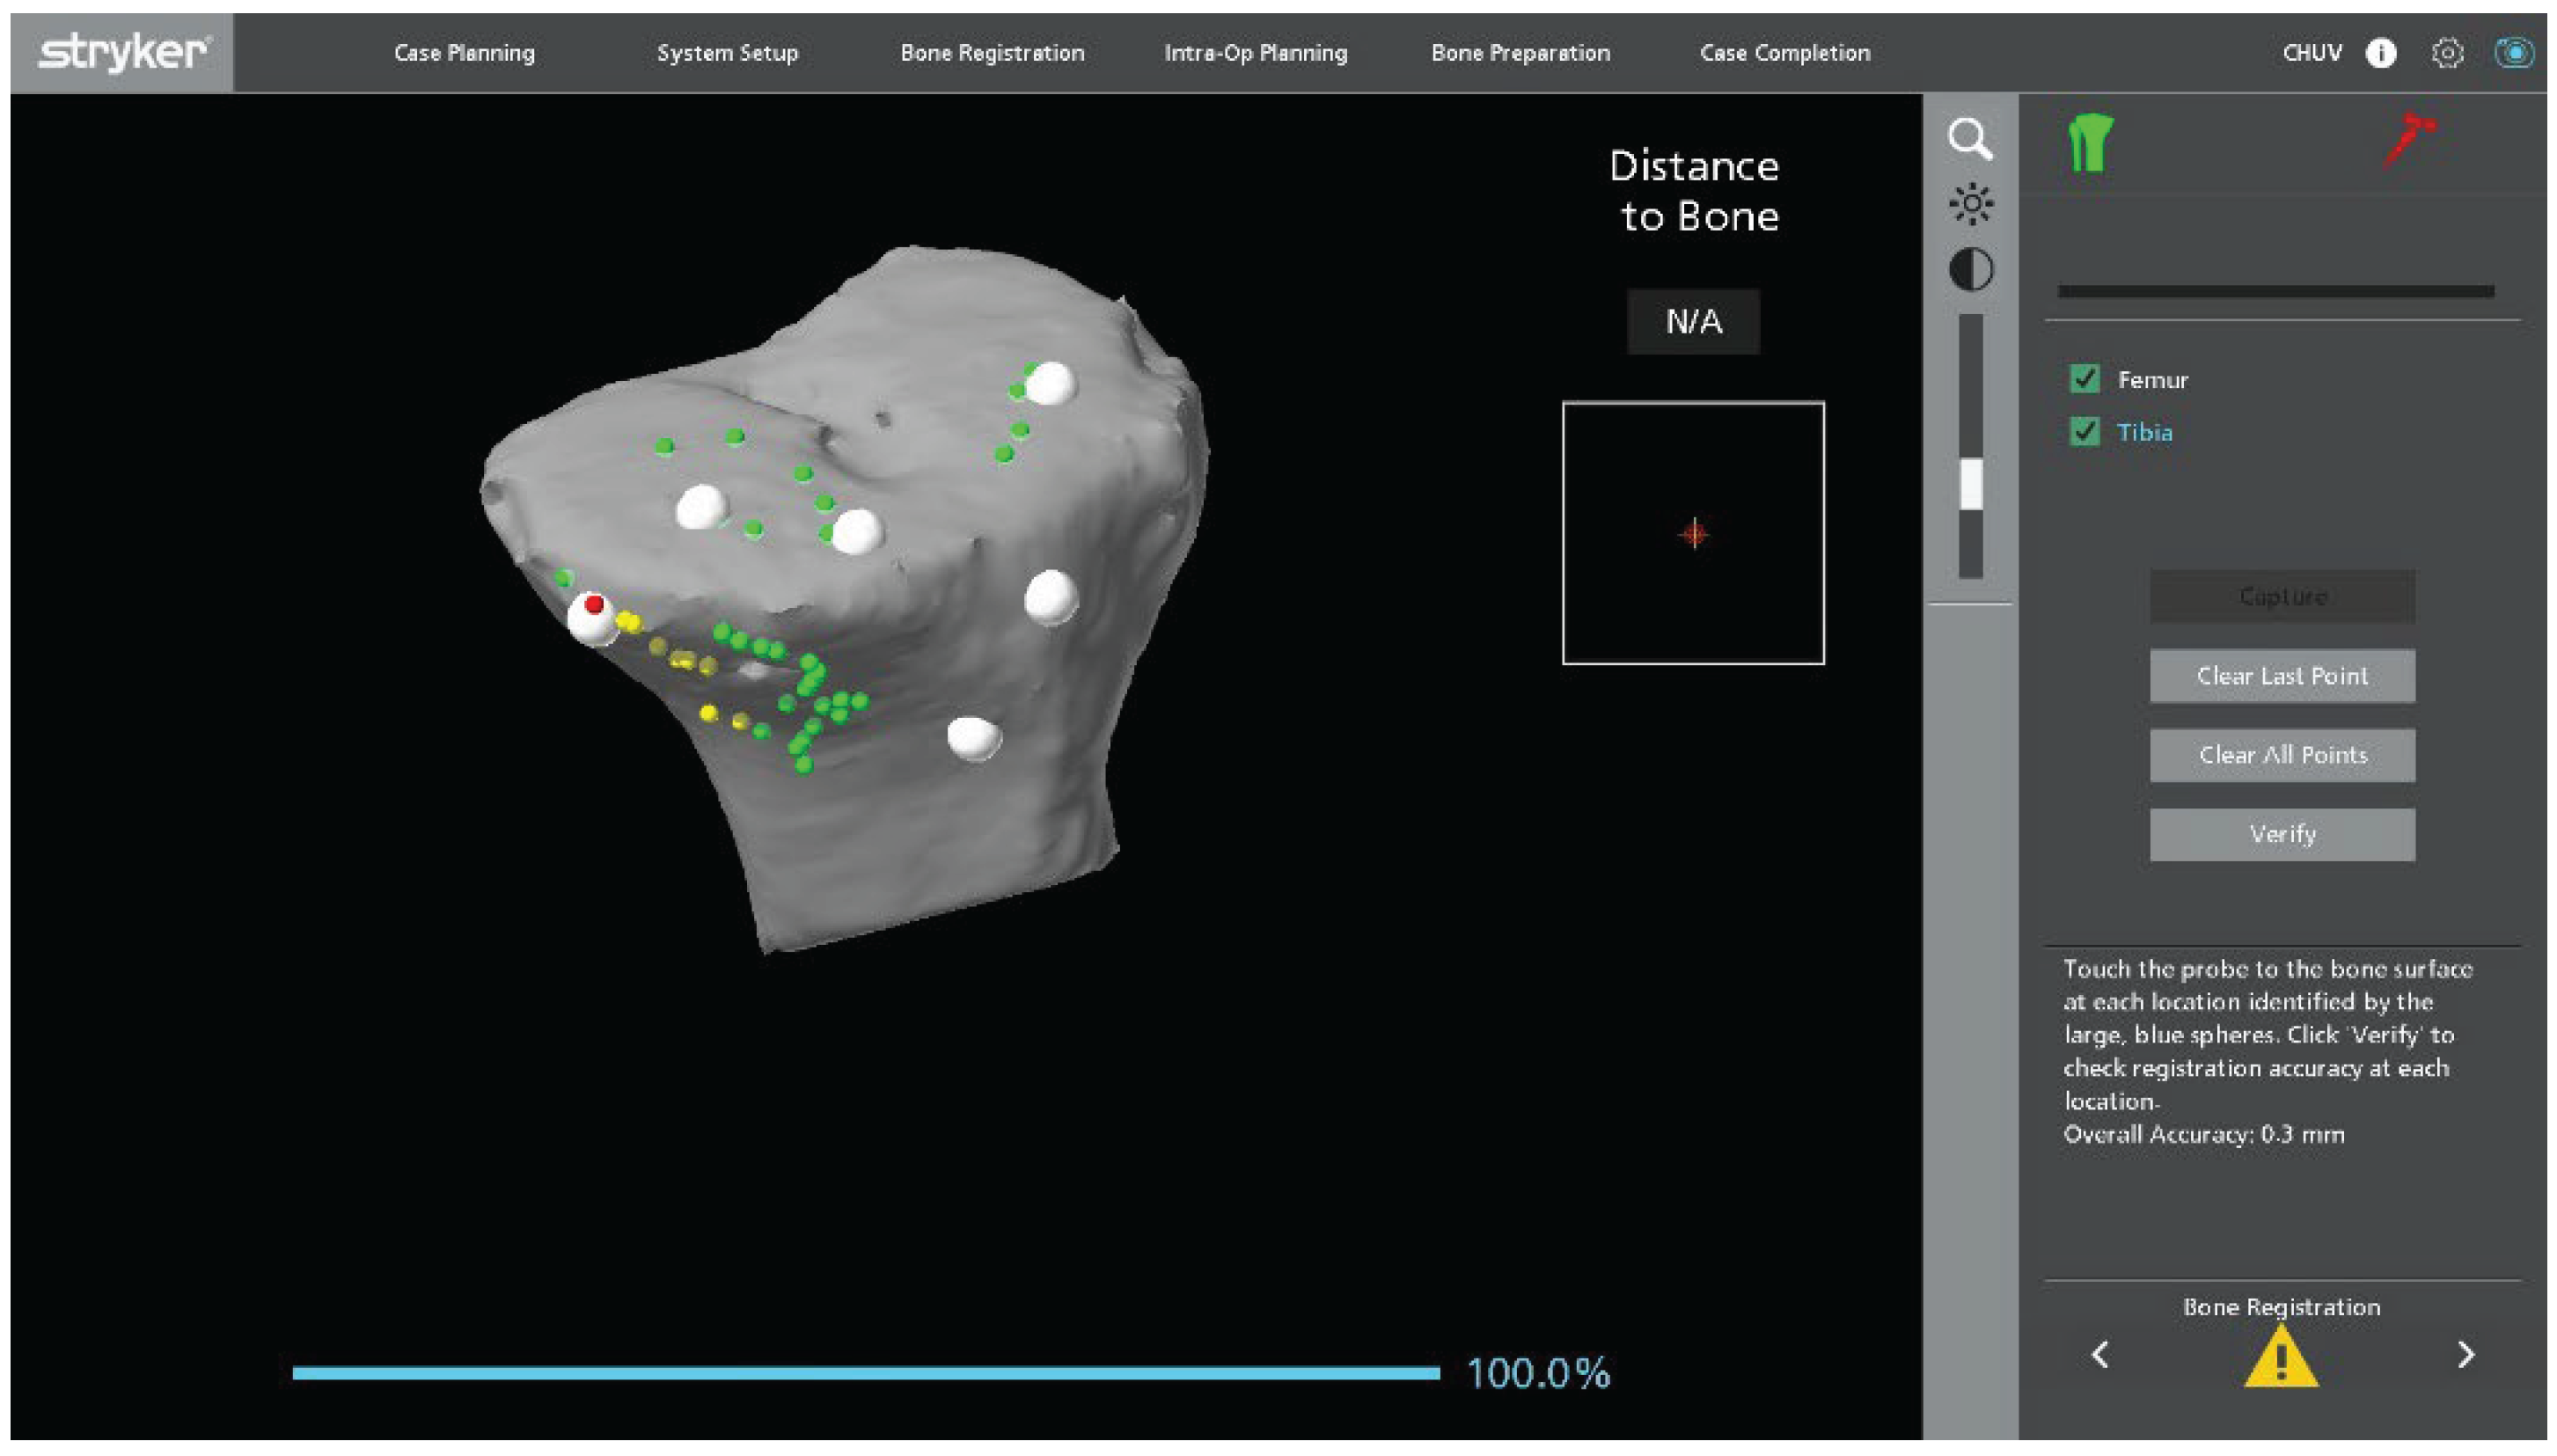Image resolution: width=2557 pixels, height=1456 pixels.
Task: Click the green bone tracker icon
Action: (x=2090, y=143)
